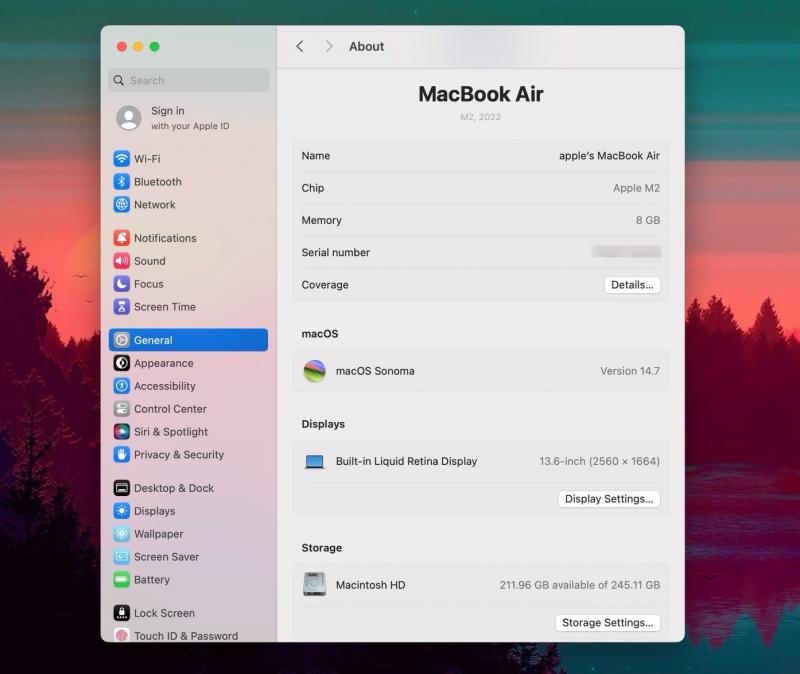Click the Desktop & Dock icon
The height and width of the screenshot is (674, 800).
coord(121,488)
